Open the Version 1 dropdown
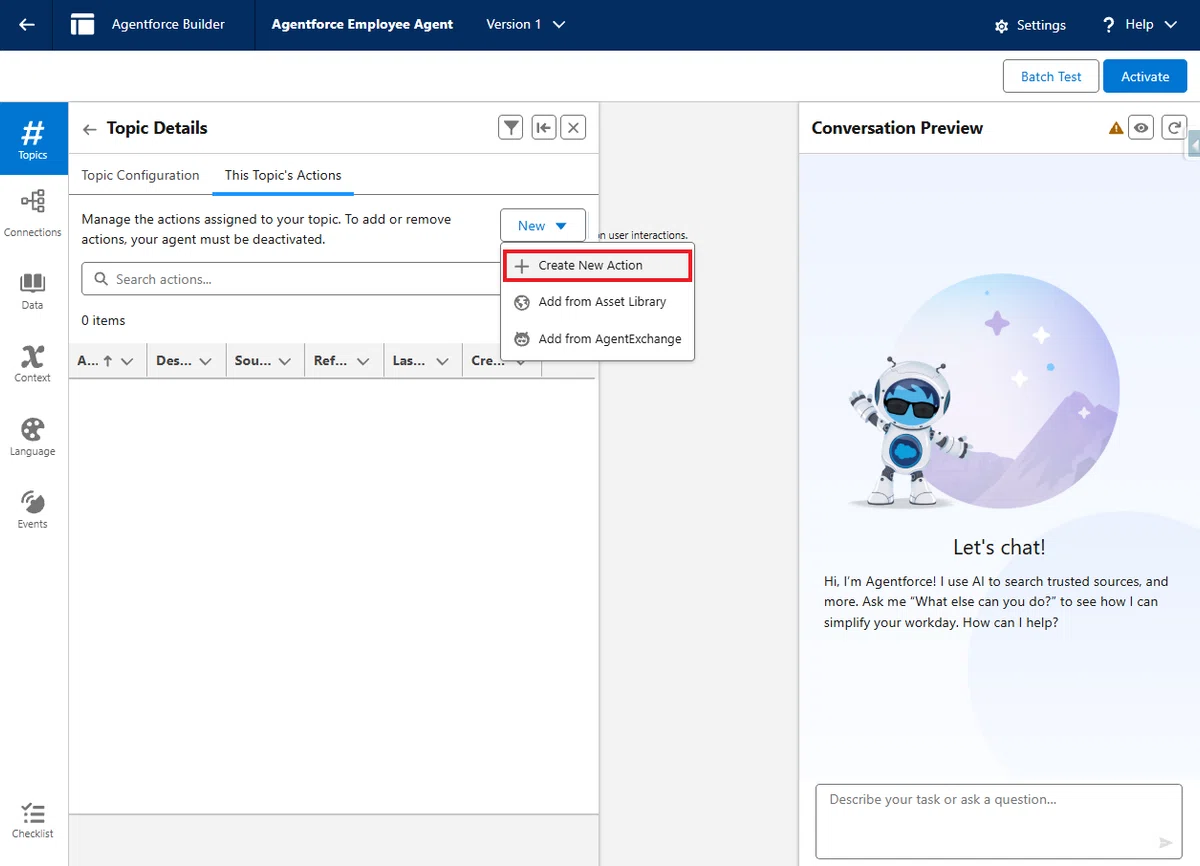This screenshot has height=866, width=1200. [x=526, y=24]
